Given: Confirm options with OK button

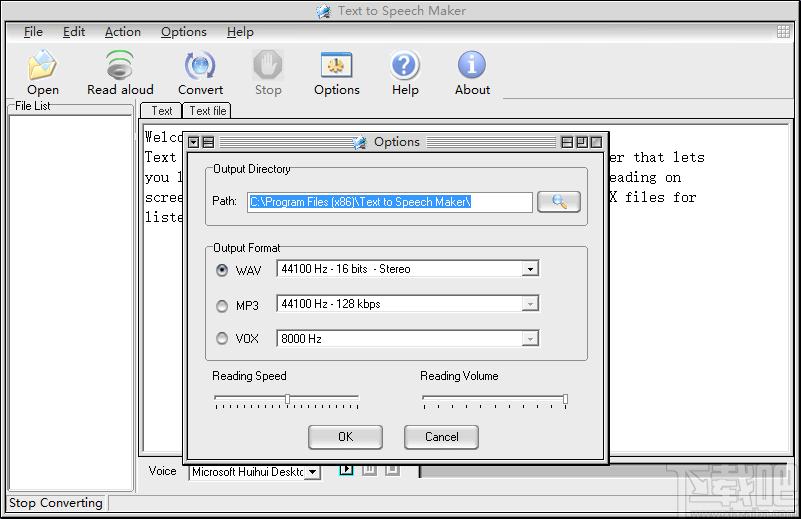Looking at the screenshot, I should (345, 437).
